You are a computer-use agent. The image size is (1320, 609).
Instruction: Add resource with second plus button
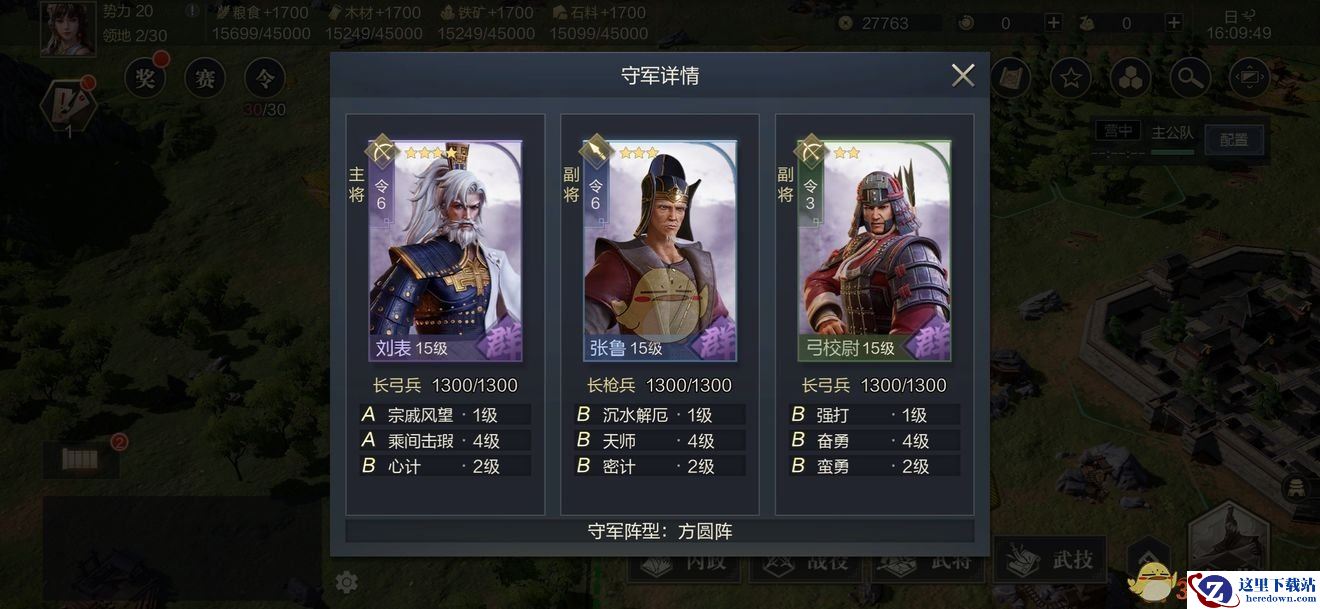point(1173,22)
